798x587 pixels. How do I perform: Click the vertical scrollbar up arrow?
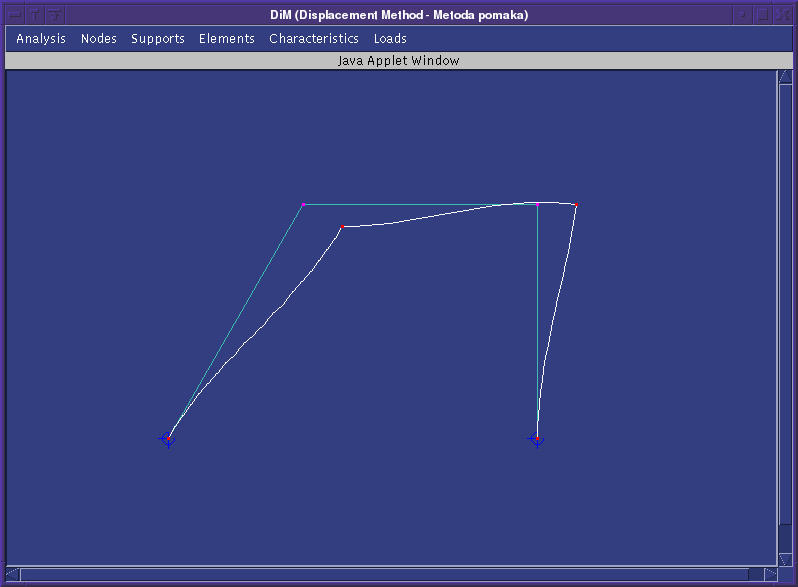pyautogui.click(x=785, y=77)
